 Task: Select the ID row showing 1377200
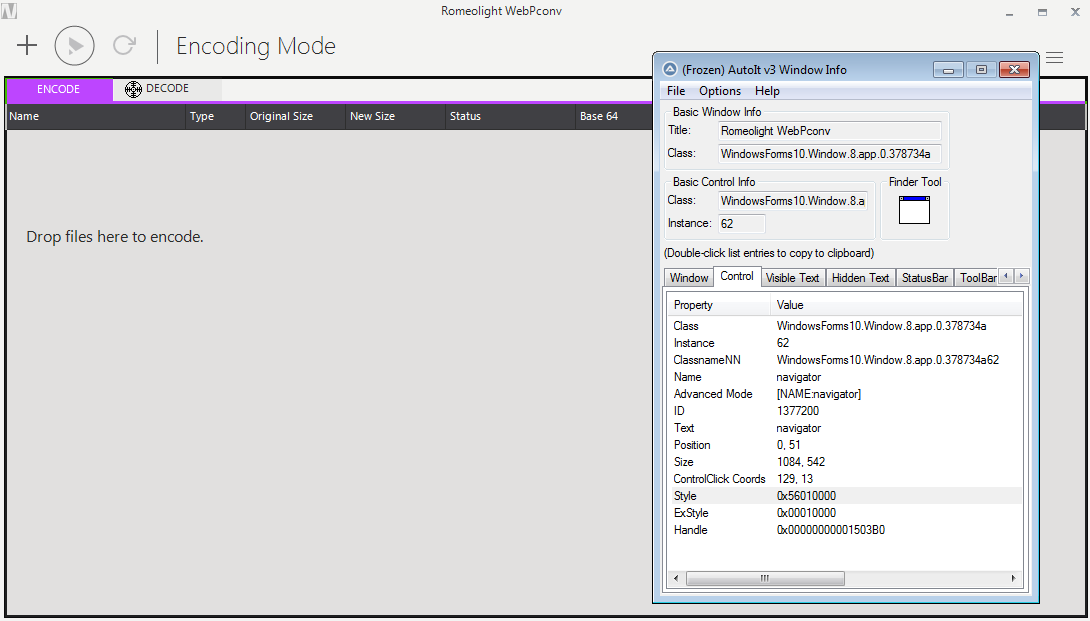(x=845, y=411)
